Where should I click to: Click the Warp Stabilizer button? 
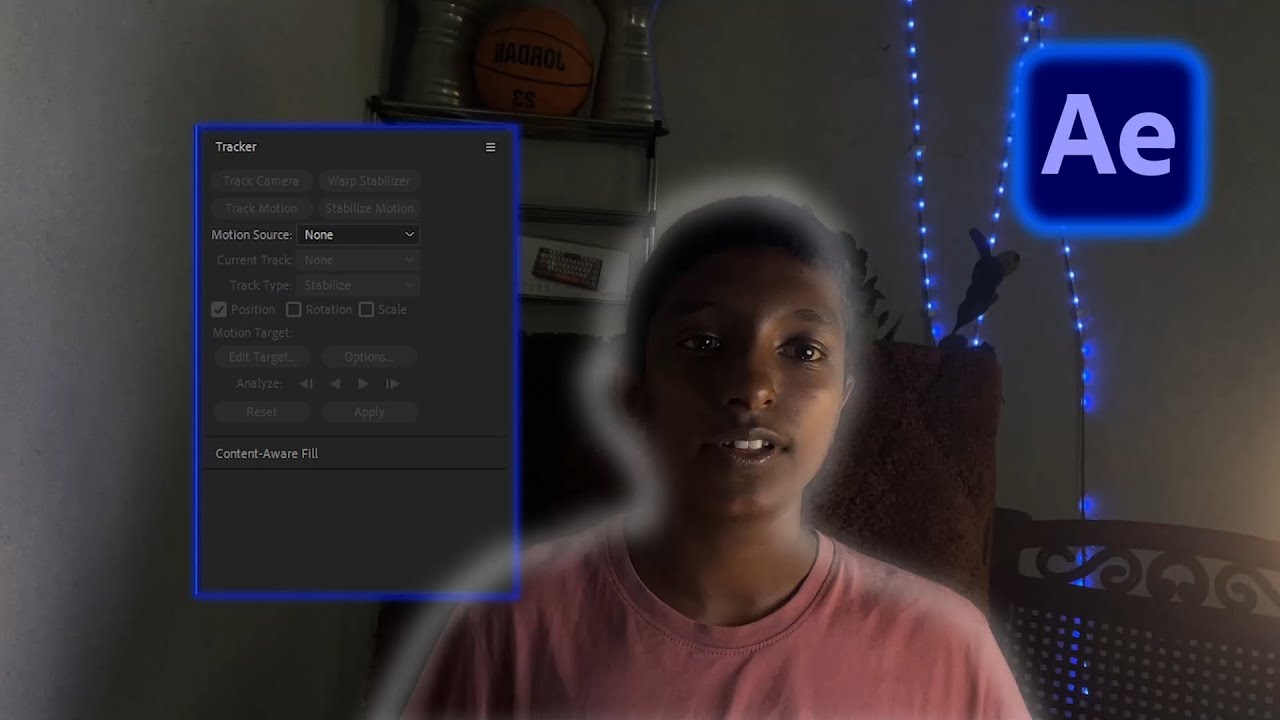pos(369,181)
